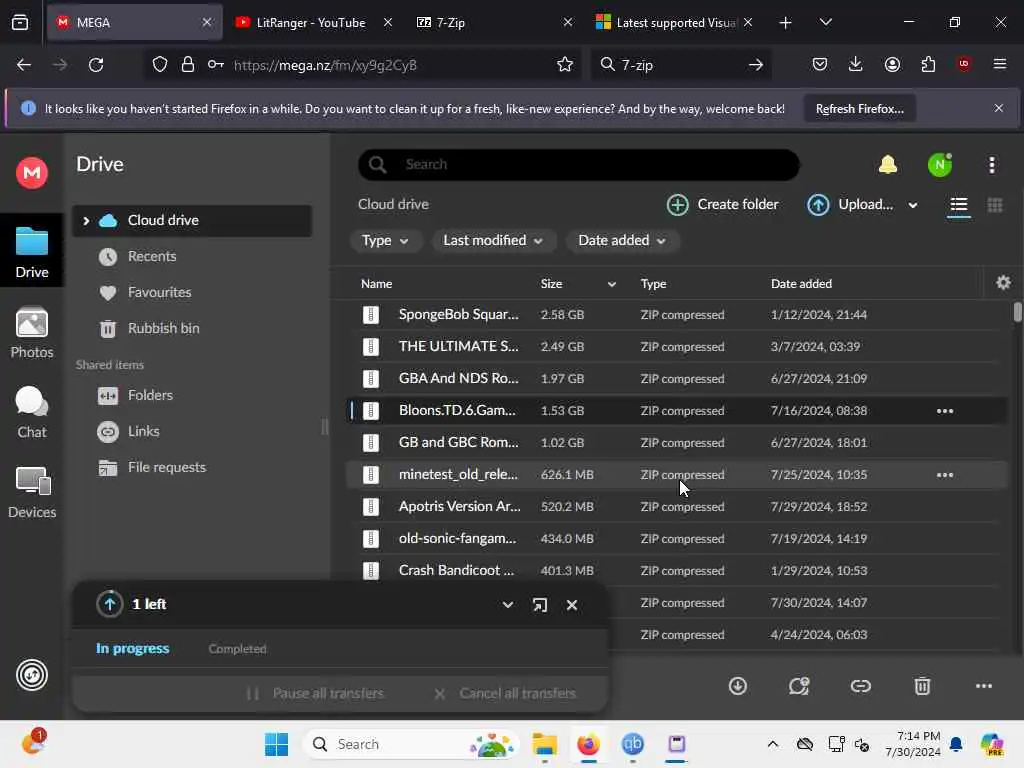Switch to the 7-Zip browser tab
Viewport: 1024px width, 768px height.
coord(494,22)
